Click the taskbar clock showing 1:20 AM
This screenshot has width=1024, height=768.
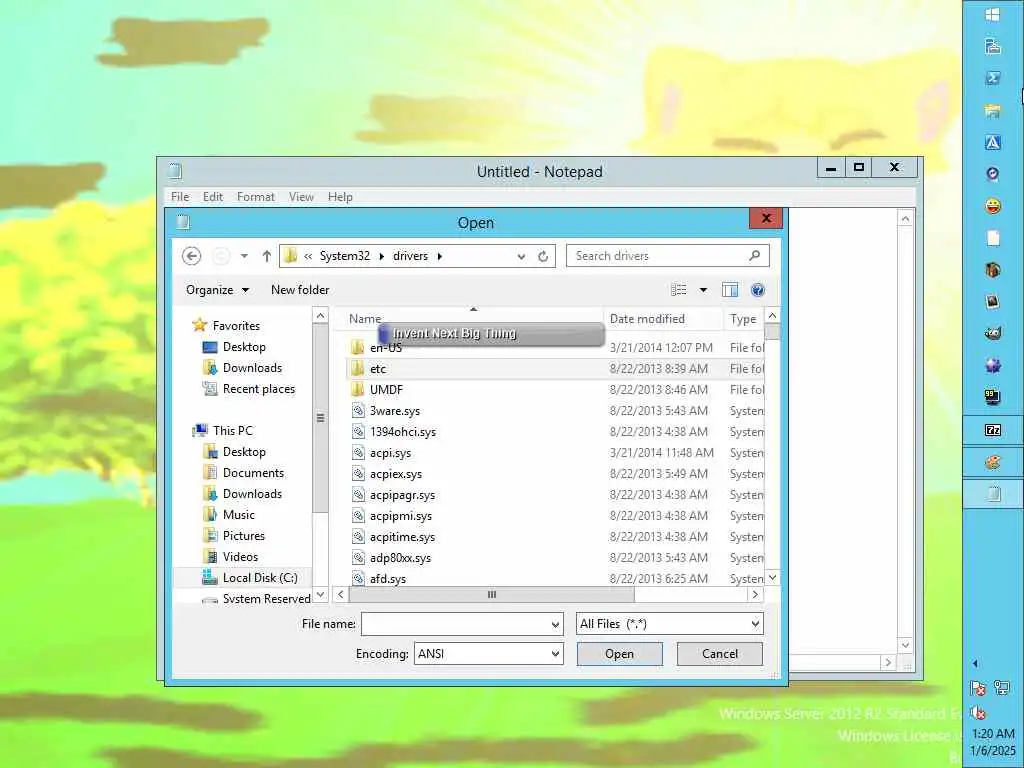pos(993,742)
